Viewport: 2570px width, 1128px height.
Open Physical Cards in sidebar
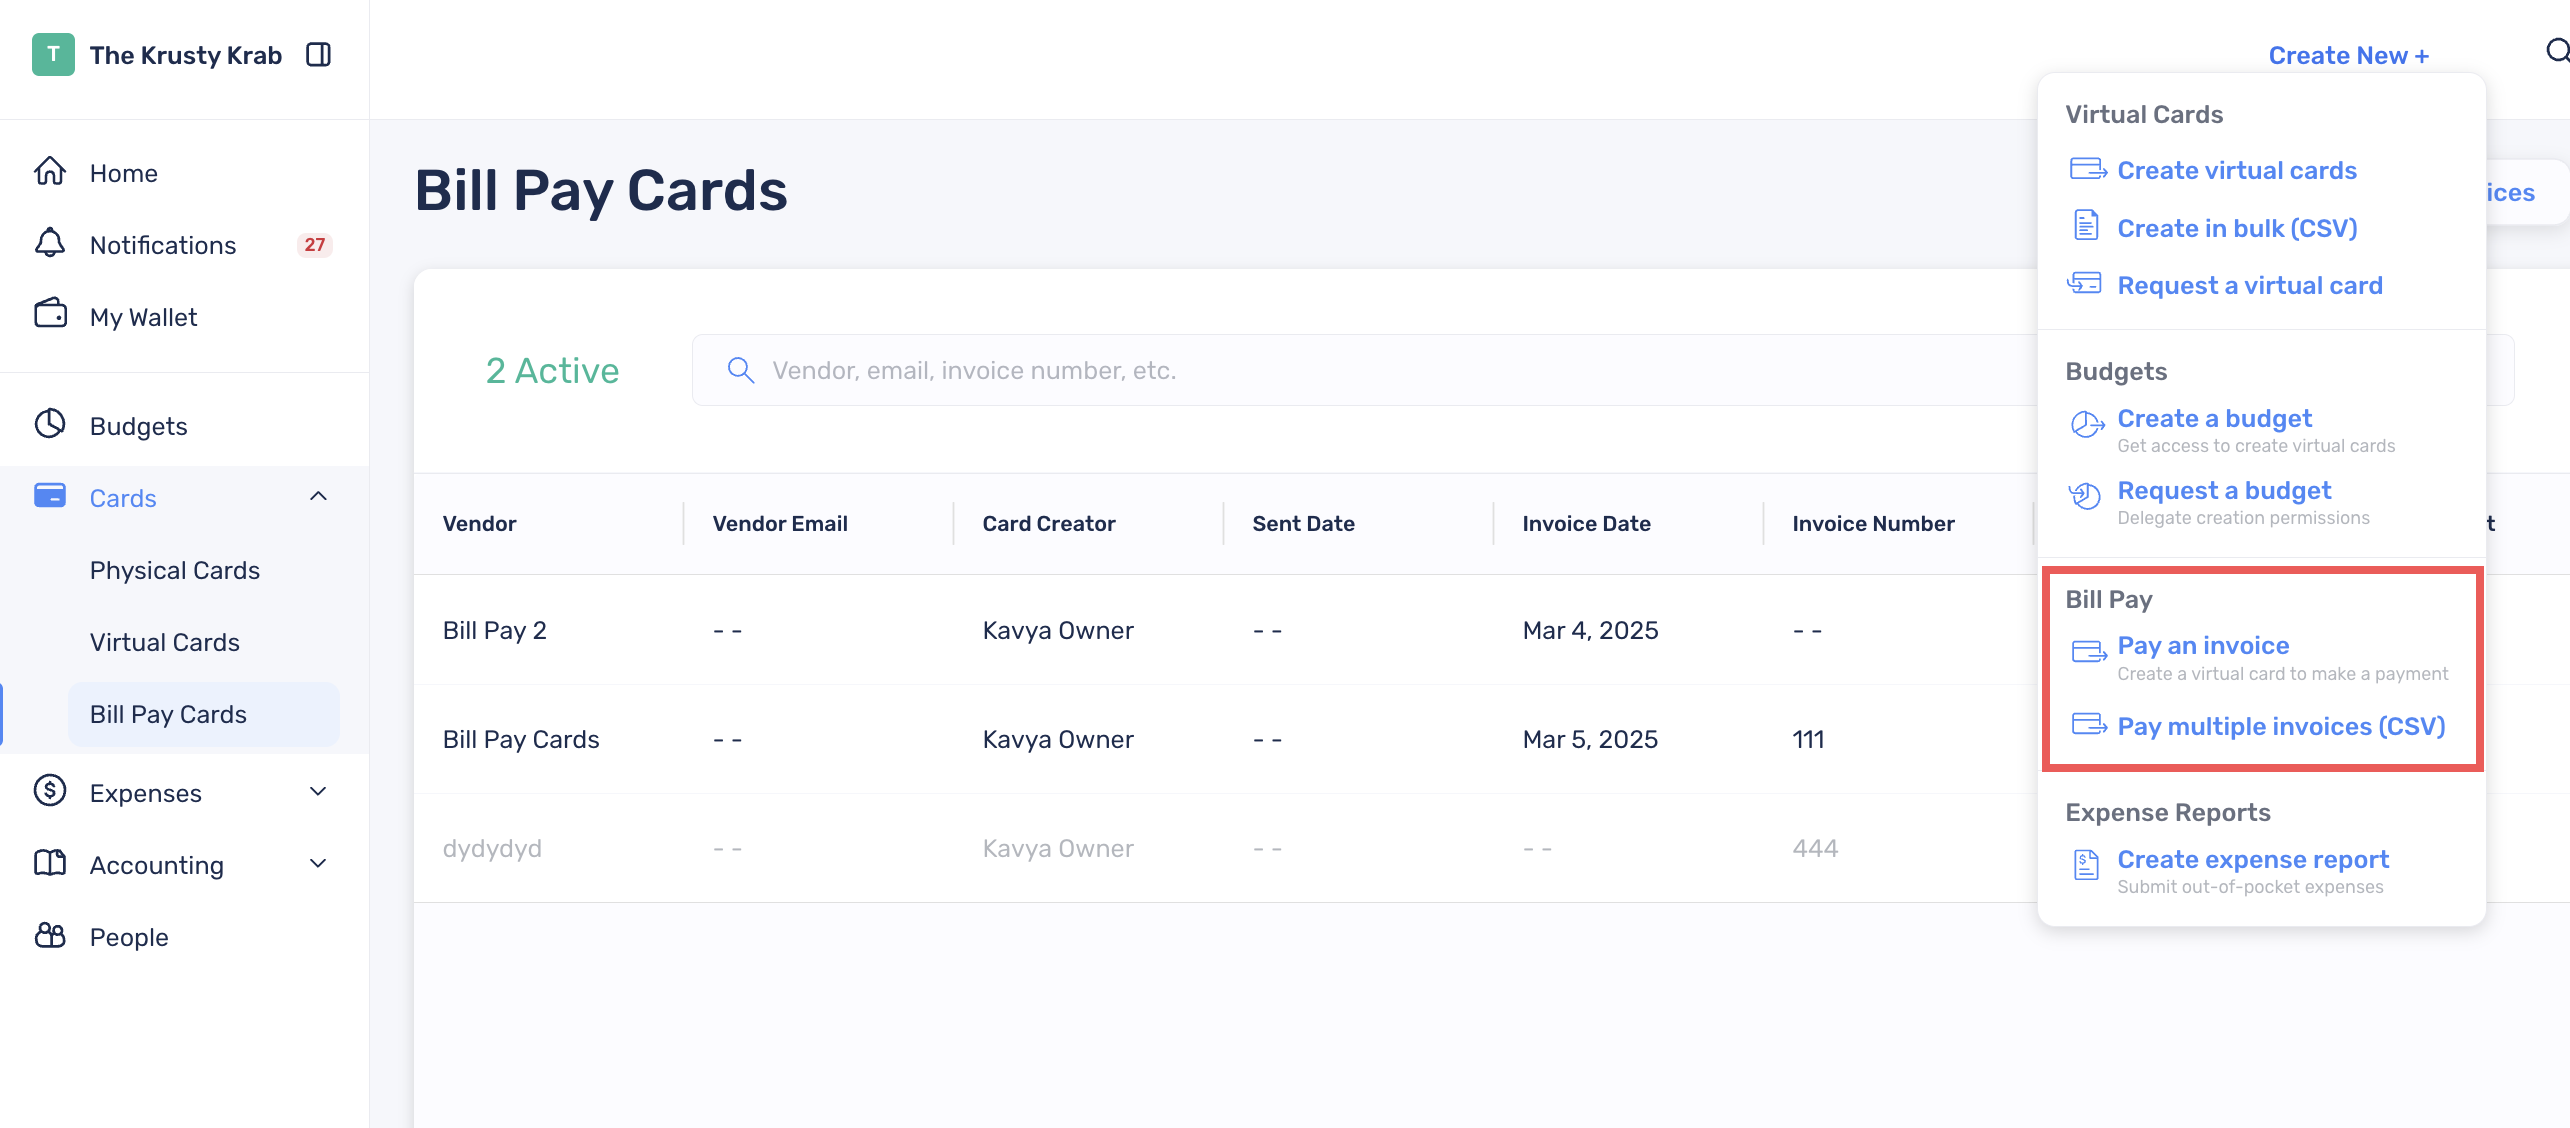point(175,570)
